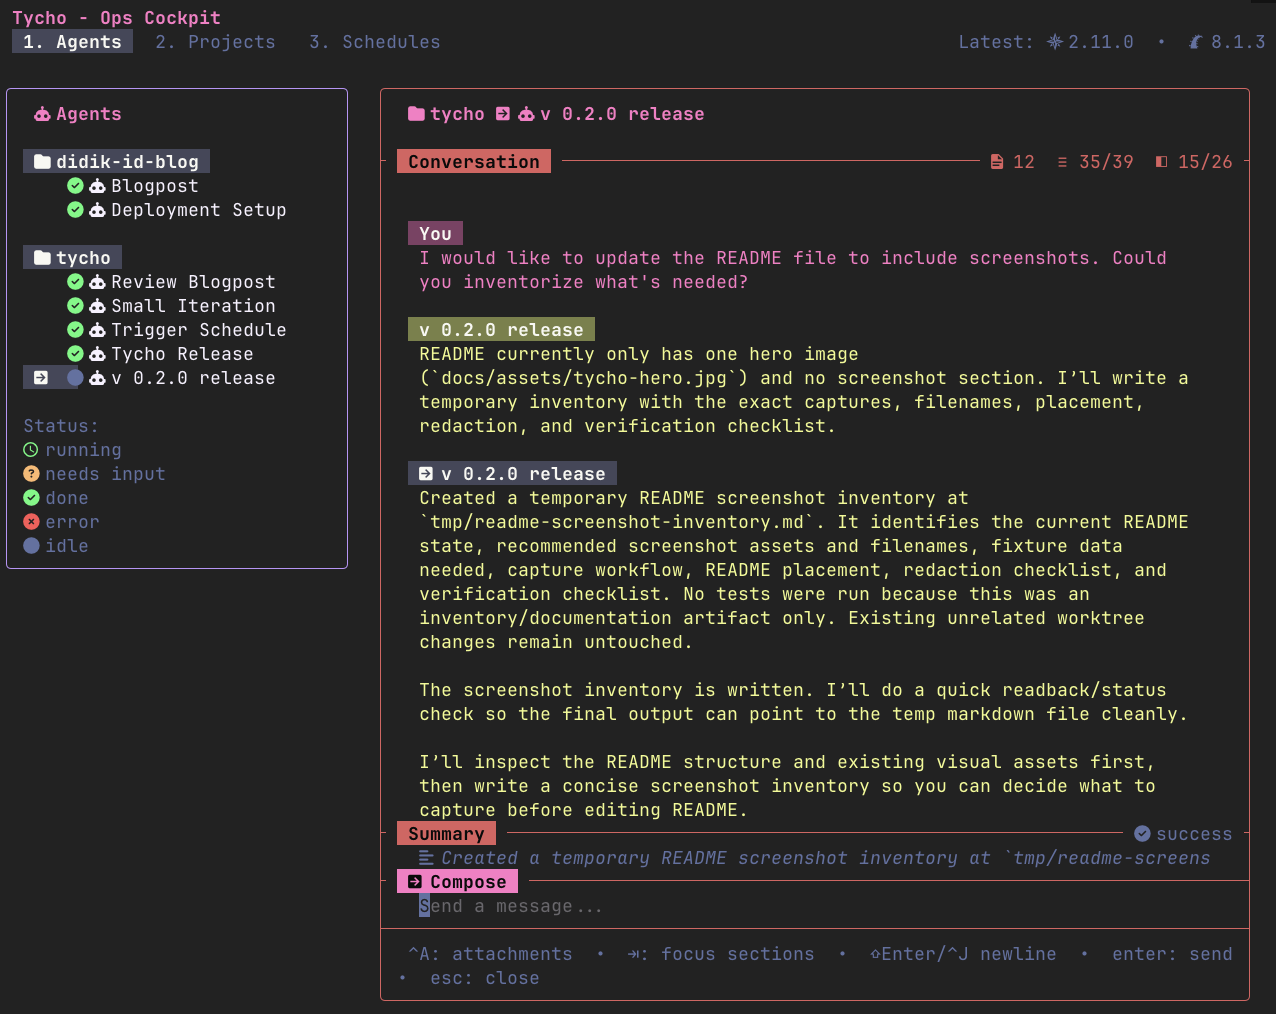The height and width of the screenshot is (1014, 1276).
Task: Click the 'enter: send' hint
Action: point(1172,954)
